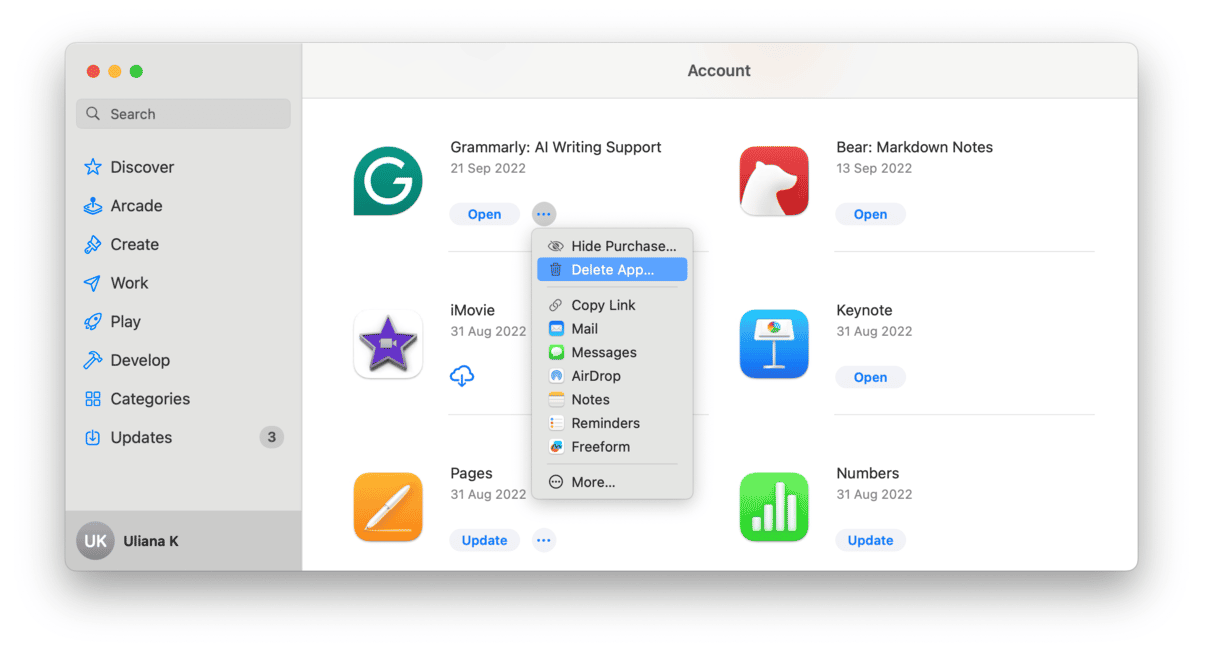Click the Arcade joystick icon in sidebar
This screenshot has width=1216, height=664.
[x=93, y=206]
